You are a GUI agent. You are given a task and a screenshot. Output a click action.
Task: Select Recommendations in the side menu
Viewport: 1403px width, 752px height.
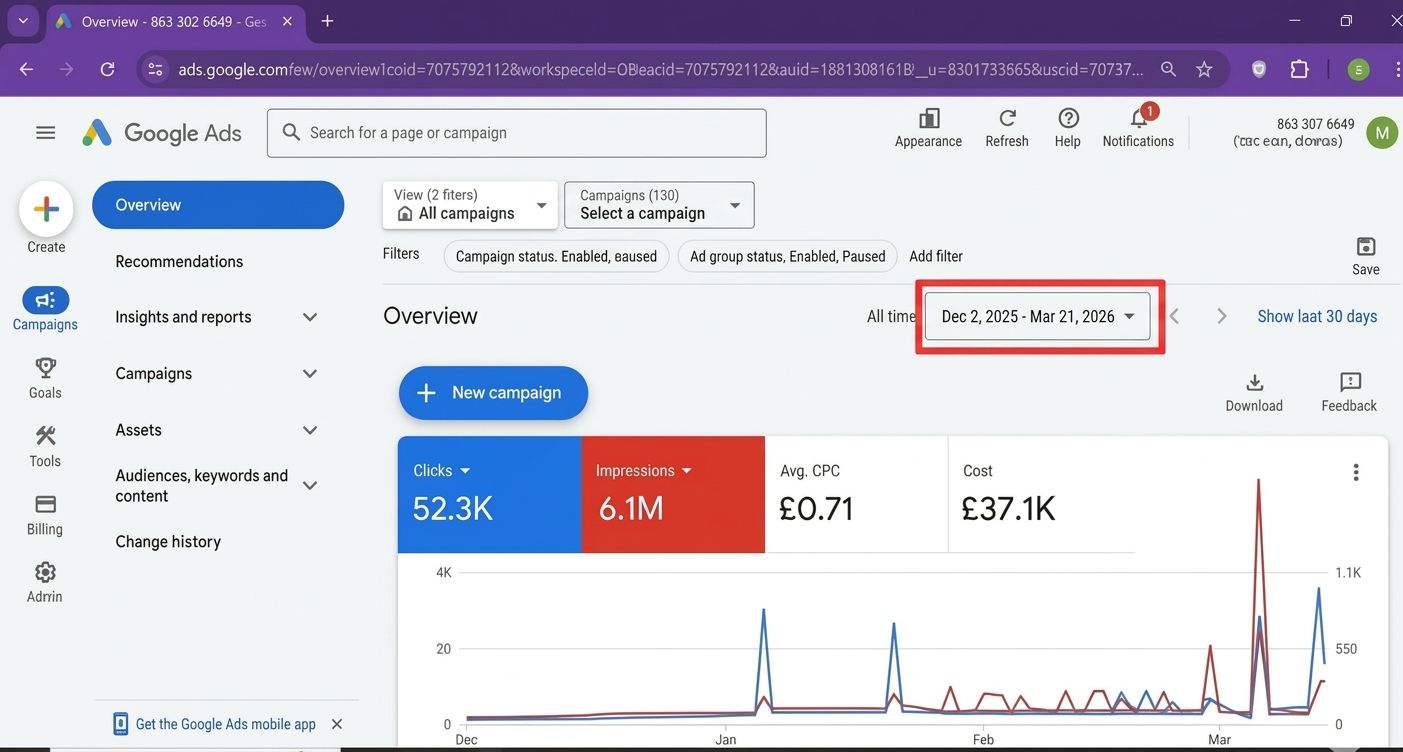coord(179,261)
